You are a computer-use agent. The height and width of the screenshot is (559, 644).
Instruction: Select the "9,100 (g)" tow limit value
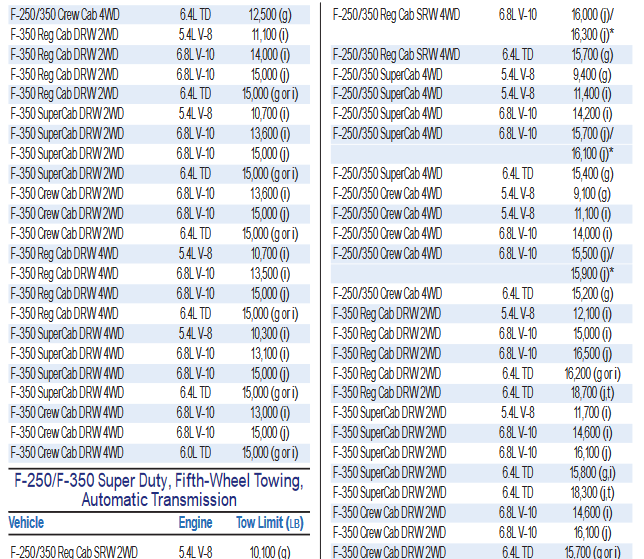tap(592, 193)
